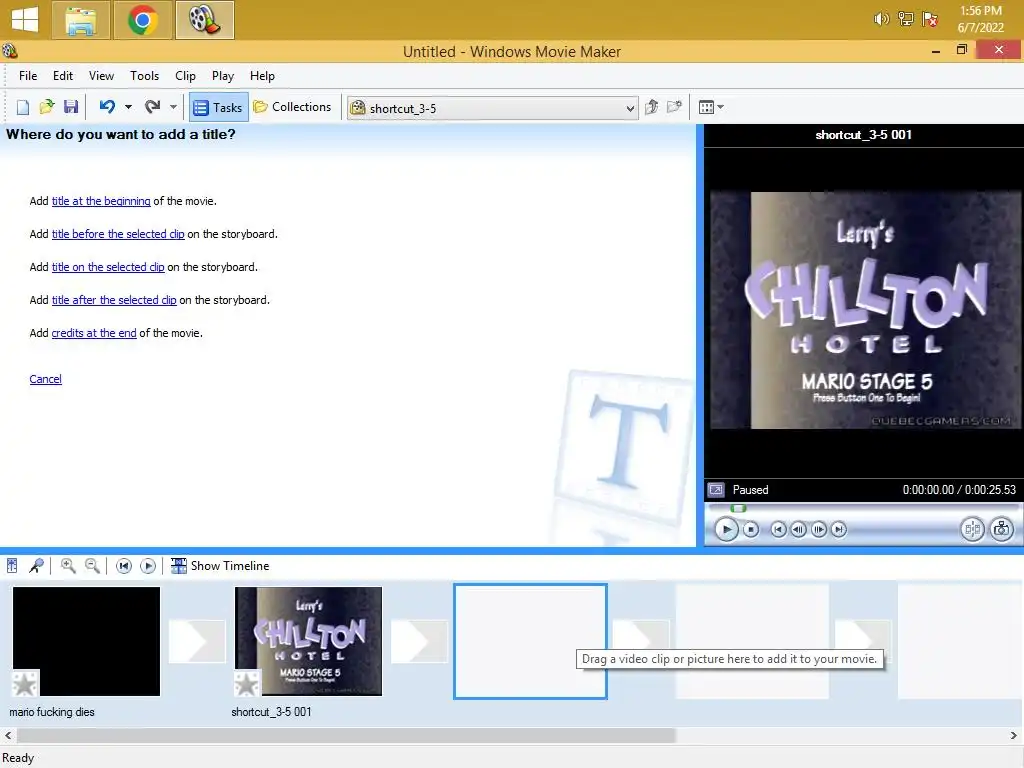Open the Windows Start button
1024x768 pixels.
pos(25,20)
